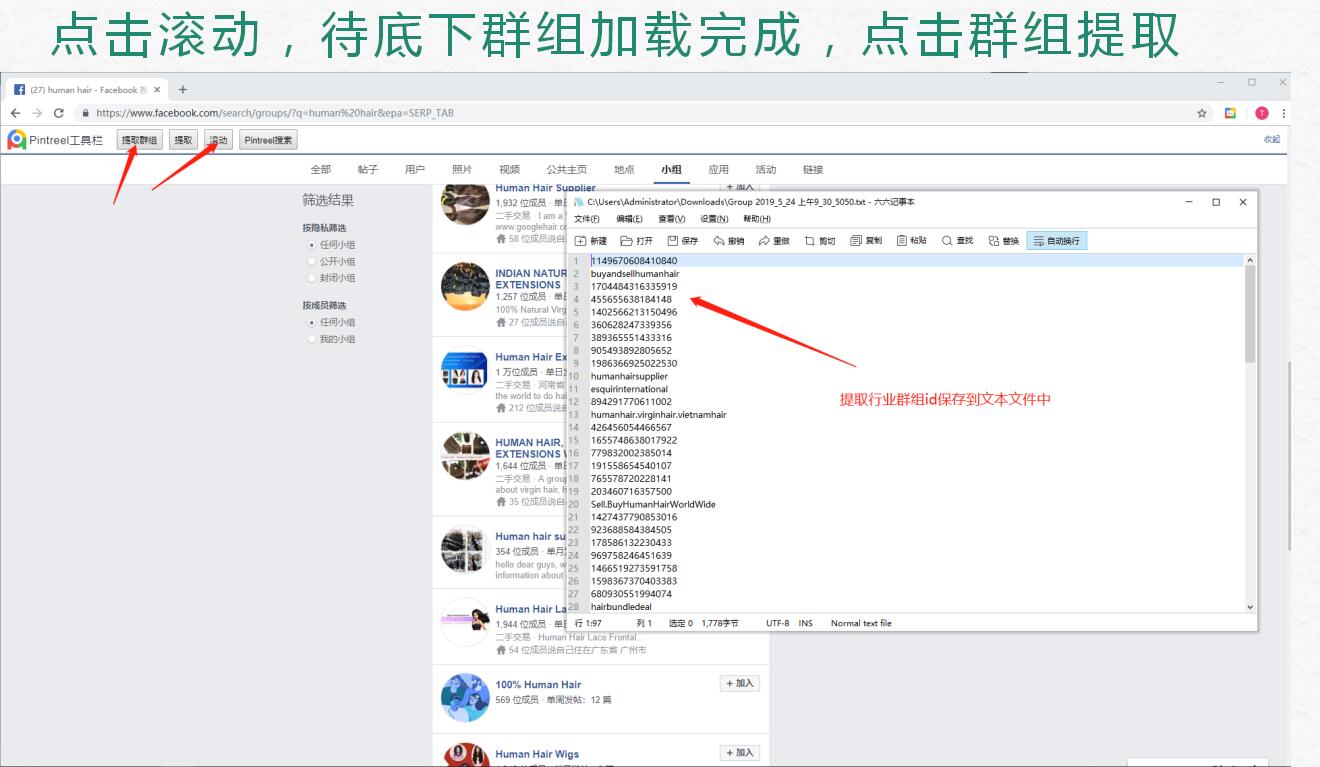
Task: Click the 滚动 button on Pintreel toolbar
Action: tap(216, 140)
